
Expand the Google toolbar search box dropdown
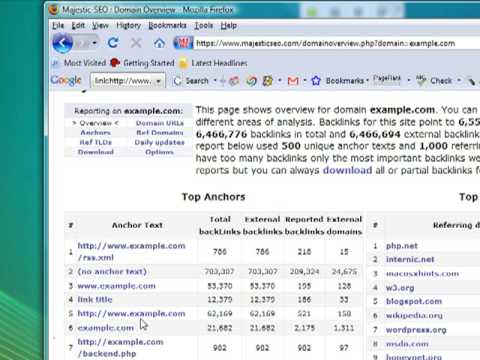(x=159, y=81)
